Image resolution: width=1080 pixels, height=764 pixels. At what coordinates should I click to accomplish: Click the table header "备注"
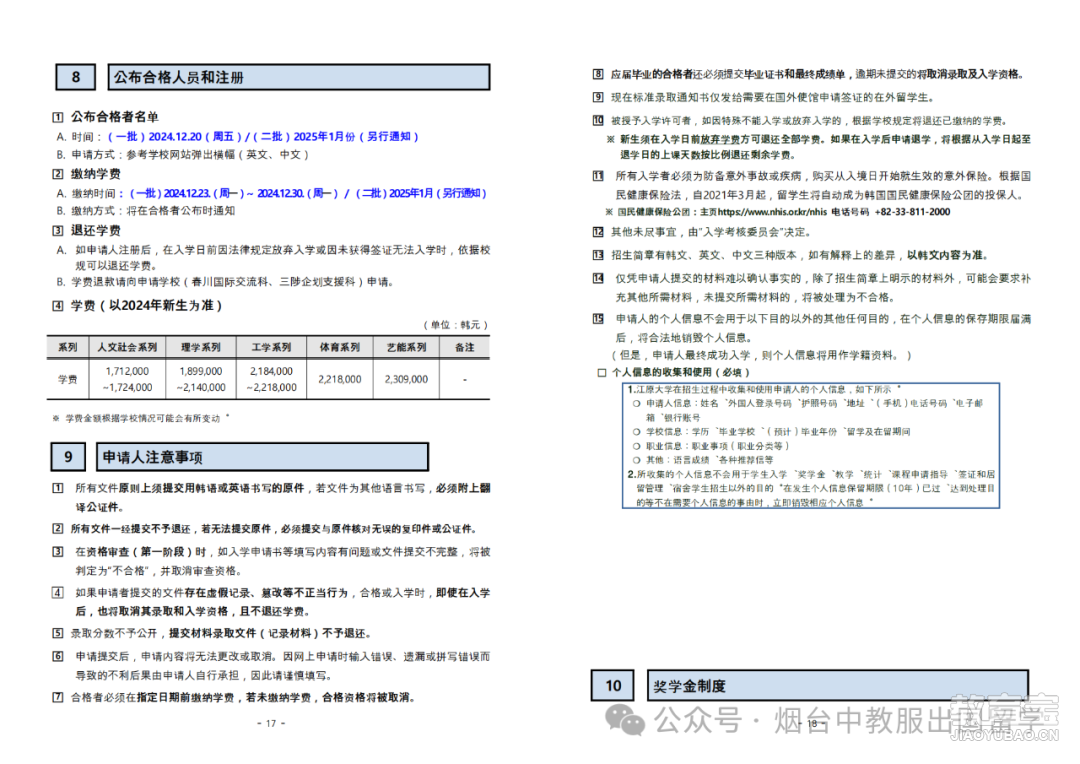(465, 347)
